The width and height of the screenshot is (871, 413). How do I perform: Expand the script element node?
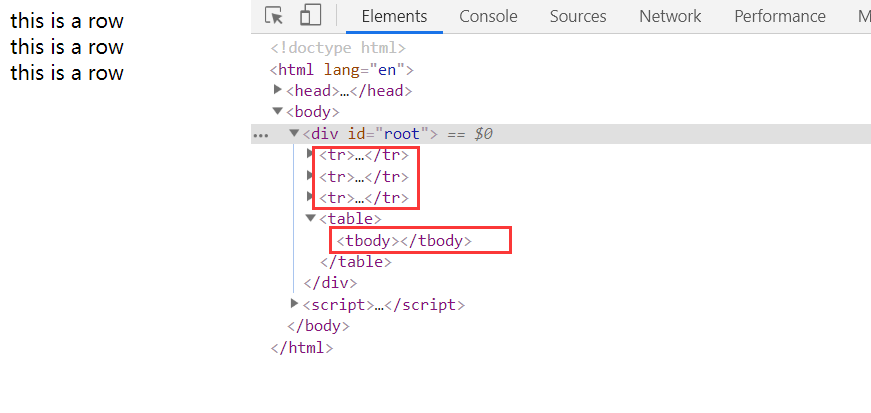tap(294, 303)
